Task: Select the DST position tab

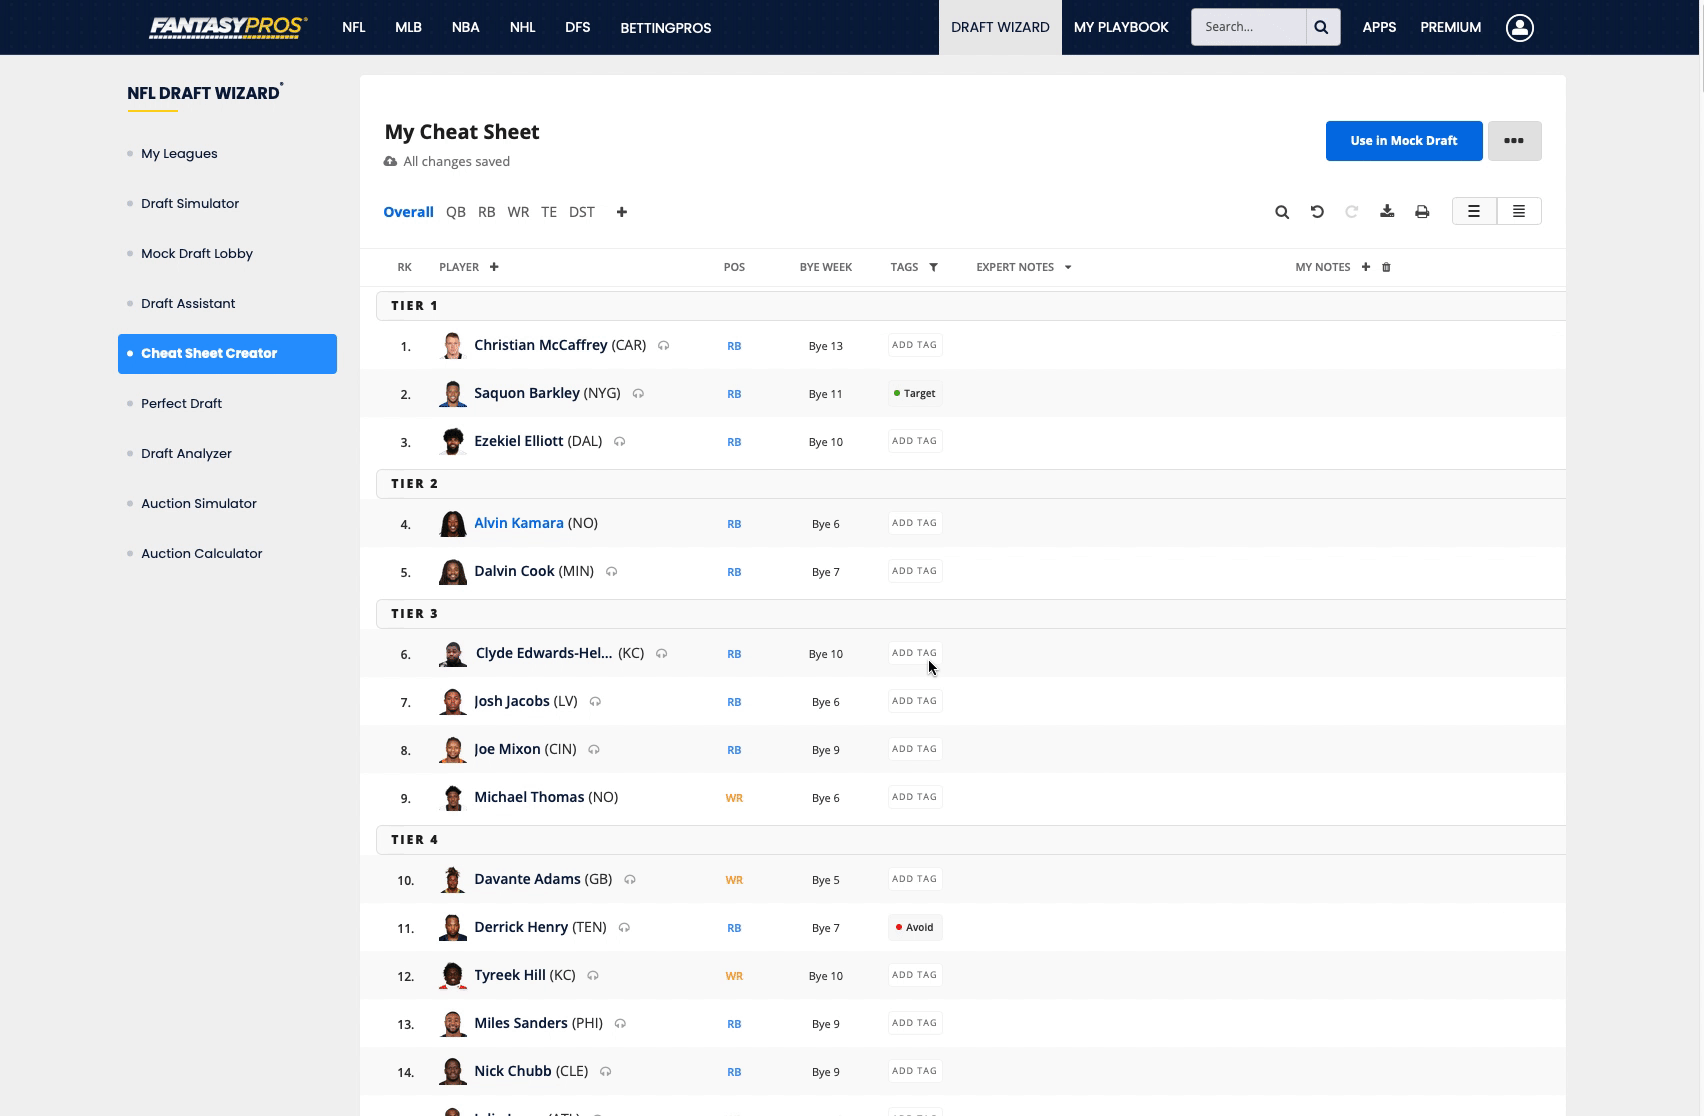Action: pyautogui.click(x=582, y=212)
